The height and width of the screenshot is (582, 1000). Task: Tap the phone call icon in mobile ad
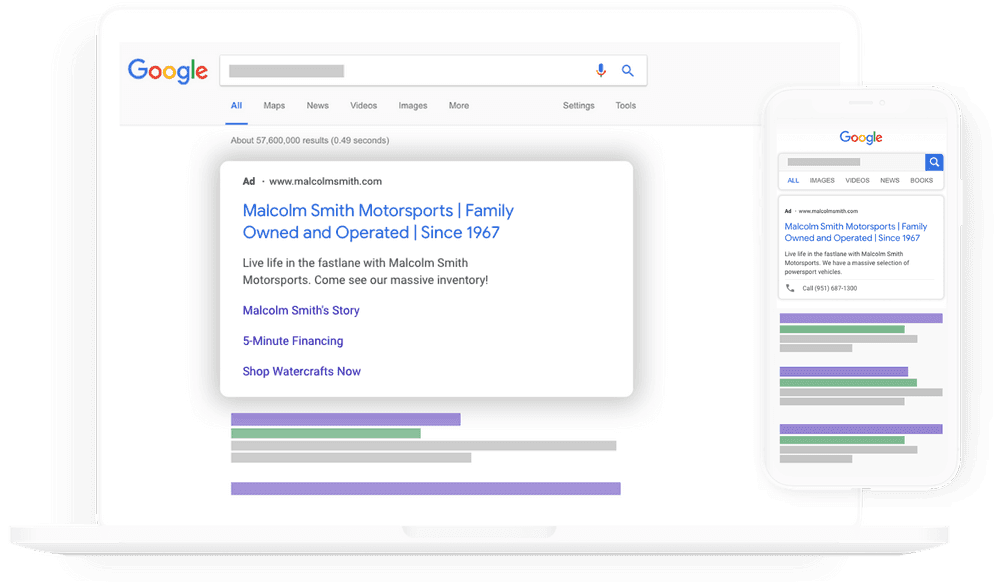790,288
